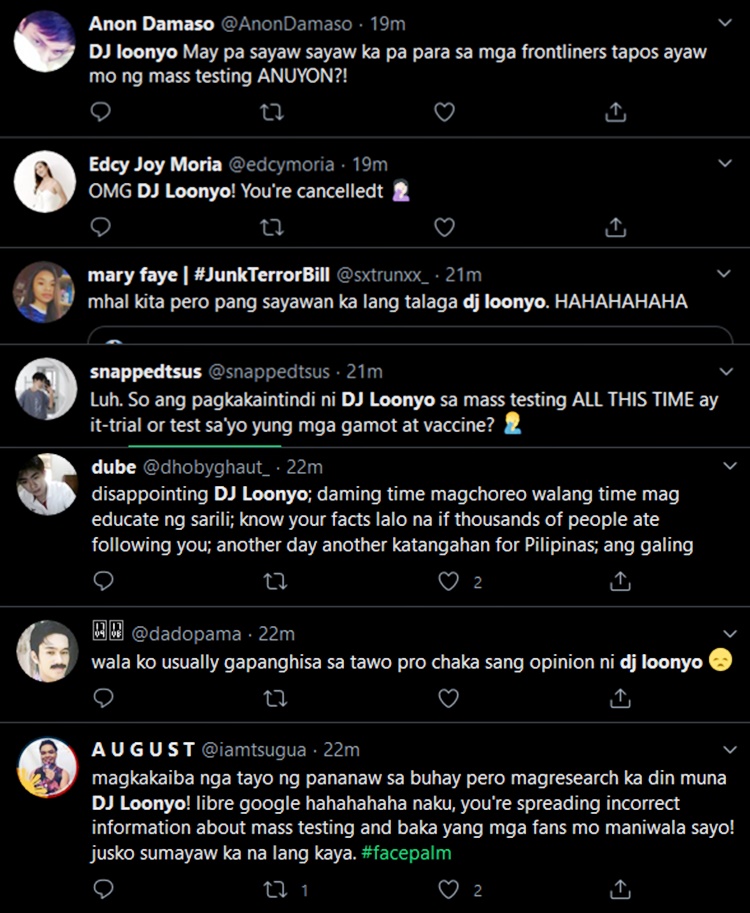Open dropdown arrow on snappedtsus tweet

click(724, 371)
